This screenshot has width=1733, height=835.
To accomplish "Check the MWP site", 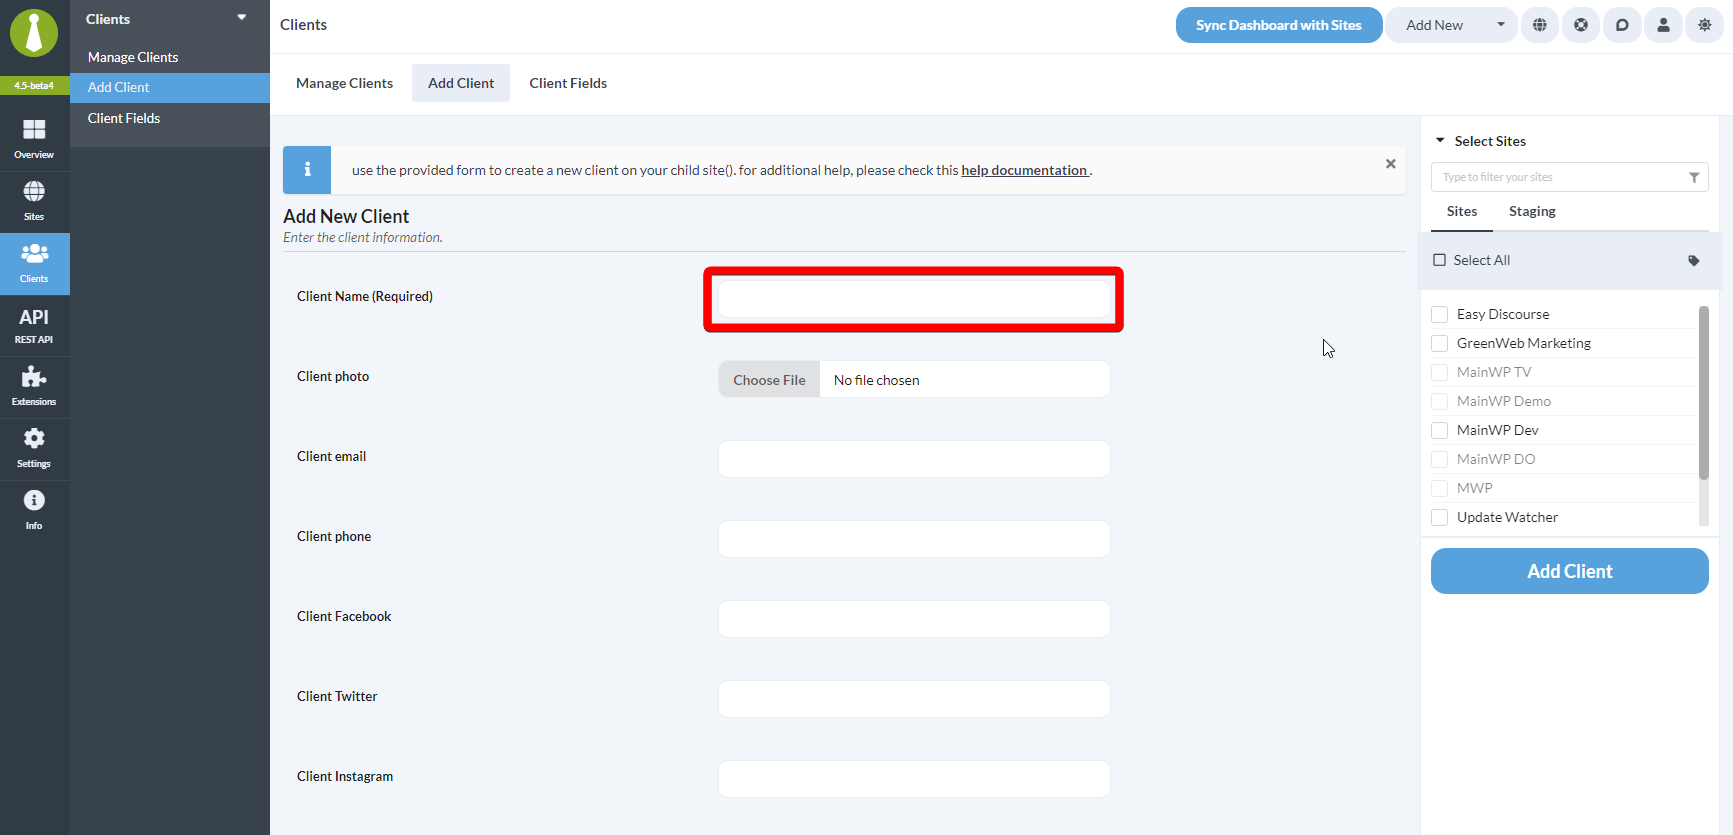I will coord(1440,488).
